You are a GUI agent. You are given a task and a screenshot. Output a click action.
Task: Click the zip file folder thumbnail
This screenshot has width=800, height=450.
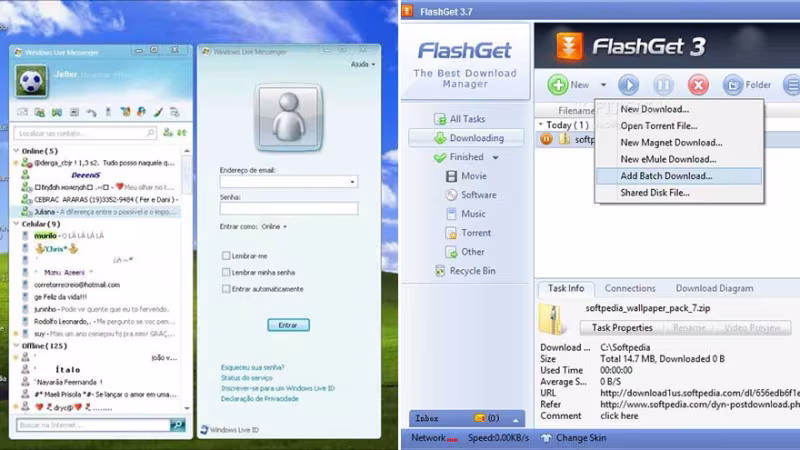click(x=553, y=319)
